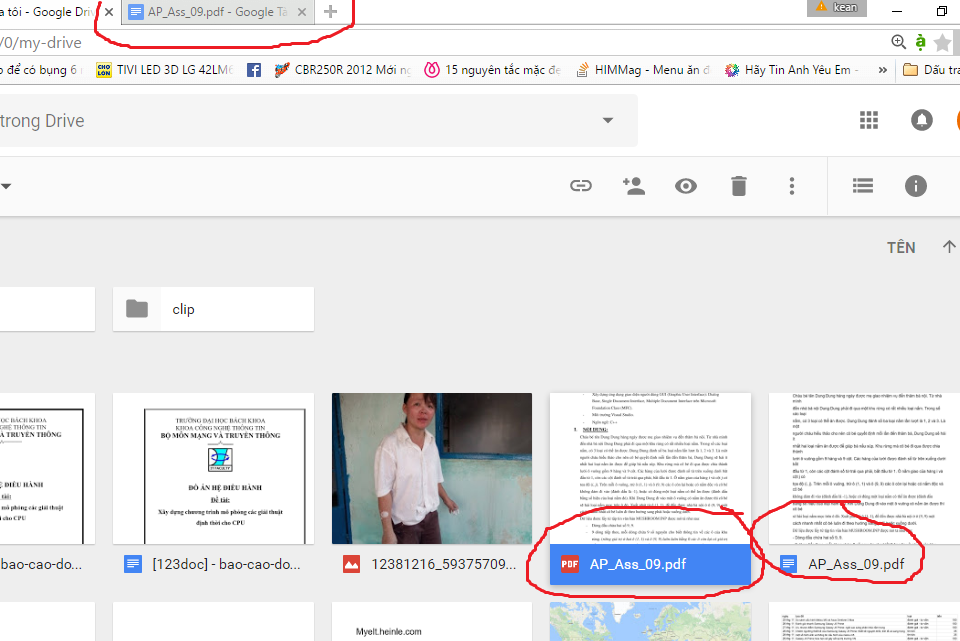Sort files by clicking the TÊN header
Viewport: 960px width, 641px height.
[902, 247]
